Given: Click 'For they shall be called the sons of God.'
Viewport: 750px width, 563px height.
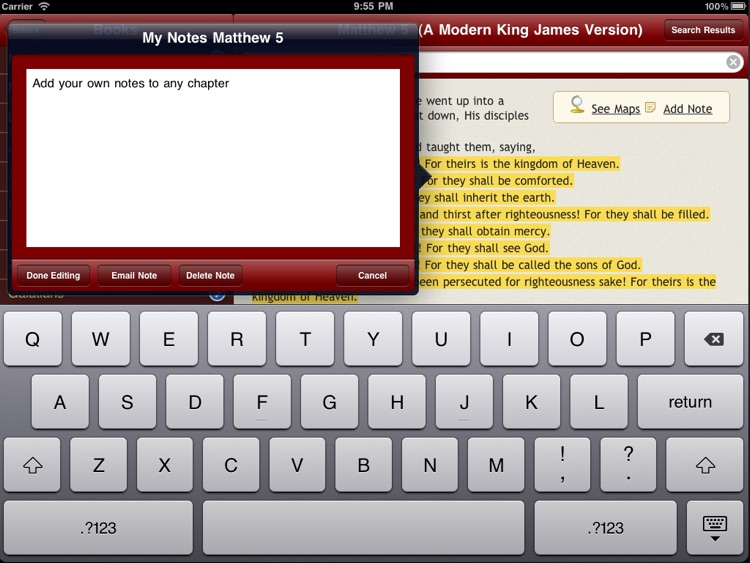Looking at the screenshot, I should (x=532, y=265).
